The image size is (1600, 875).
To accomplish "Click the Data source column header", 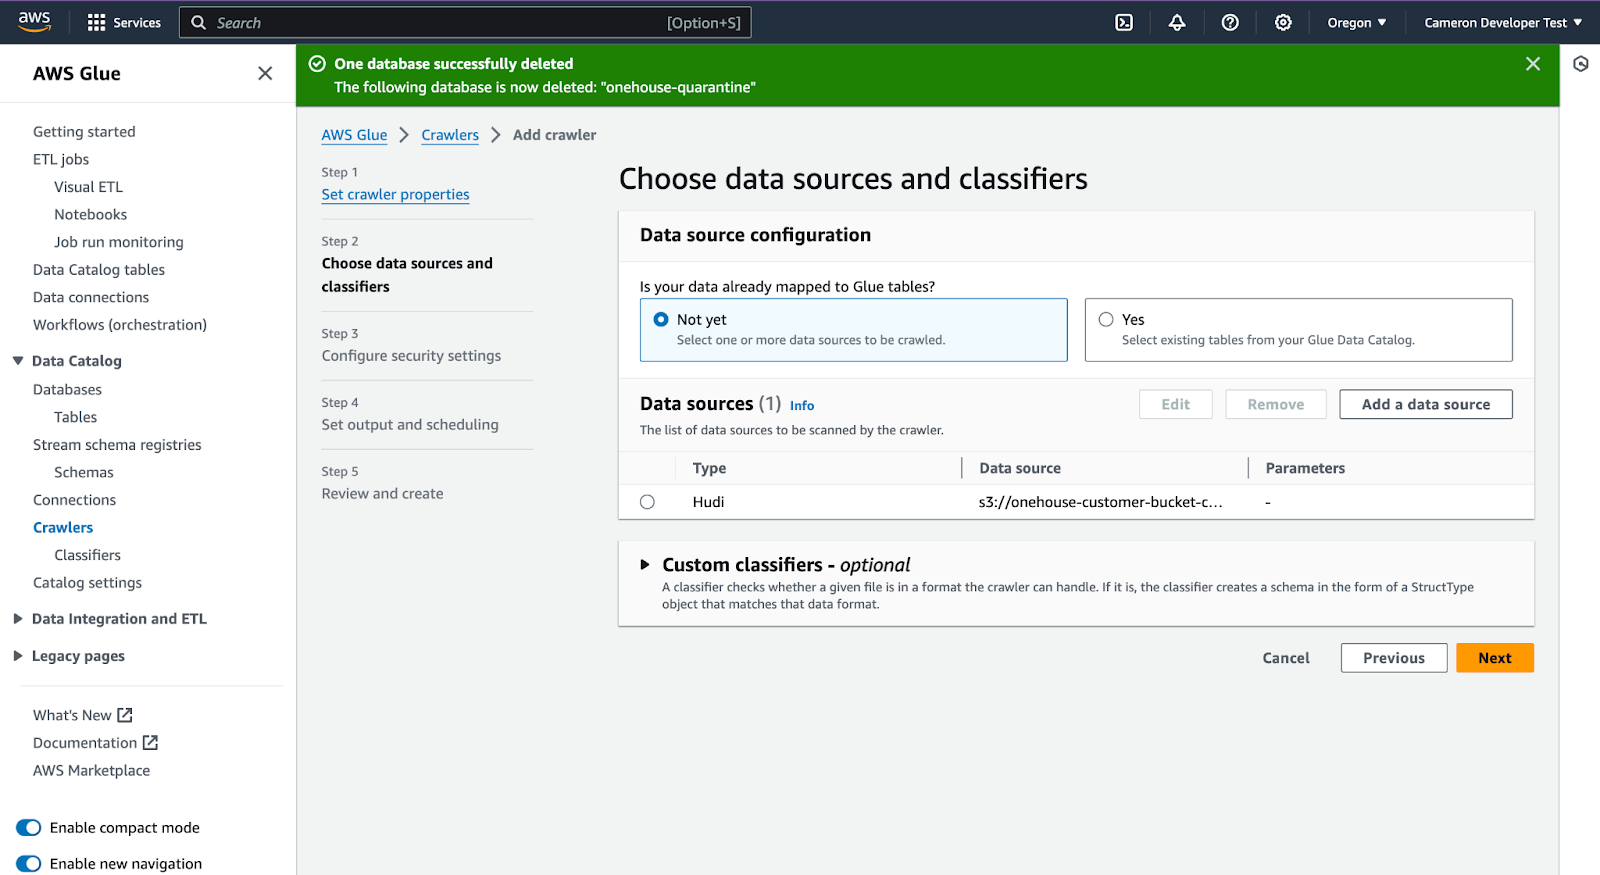I will tap(1020, 468).
